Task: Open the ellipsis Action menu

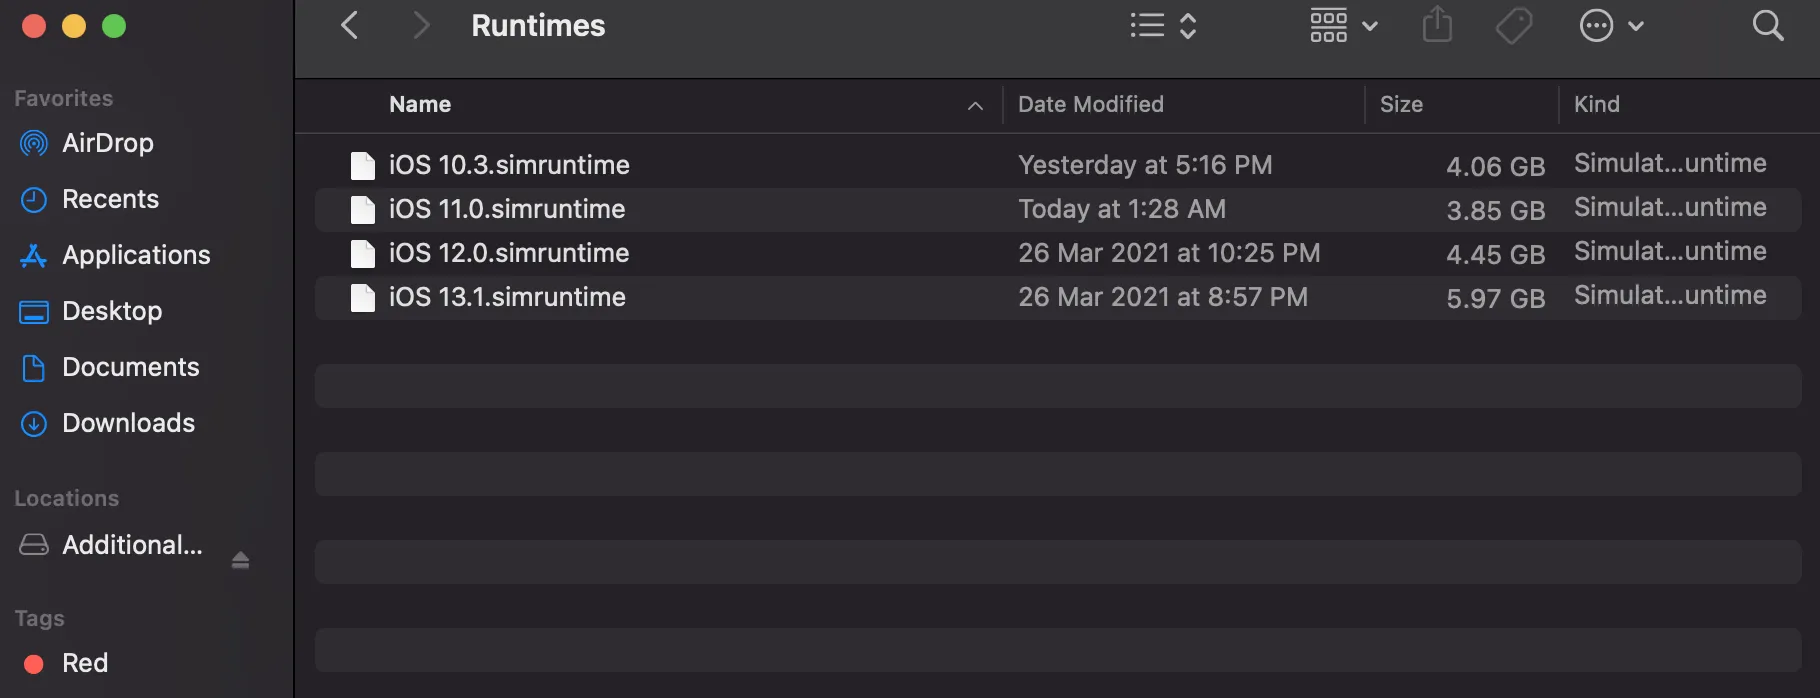Action: tap(1610, 26)
